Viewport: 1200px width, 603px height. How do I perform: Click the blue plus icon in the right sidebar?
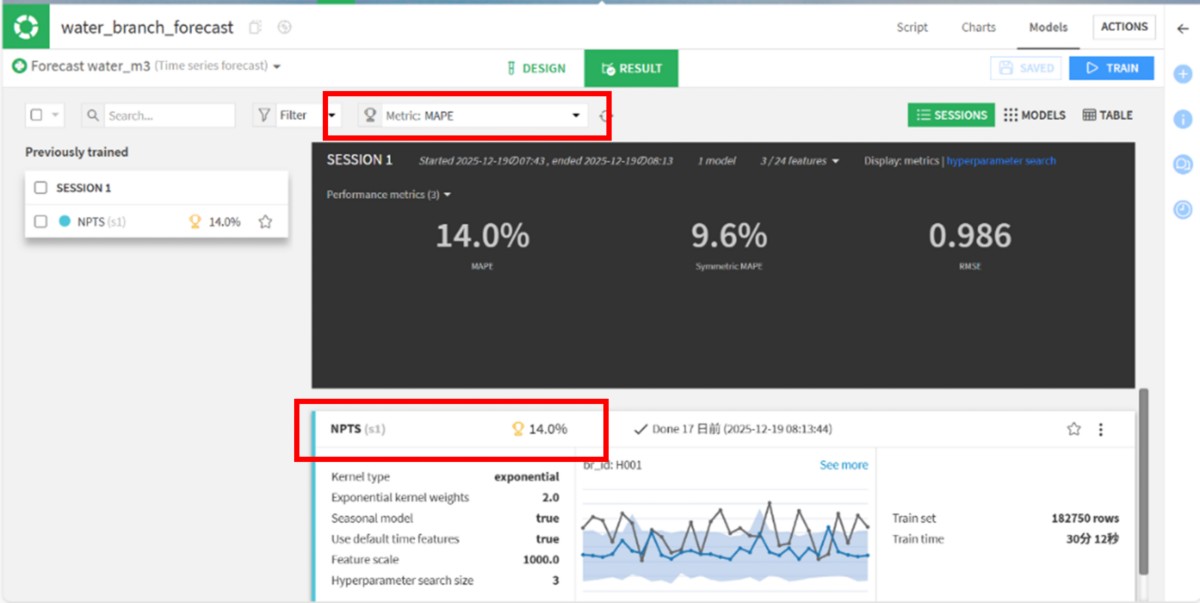(1182, 74)
